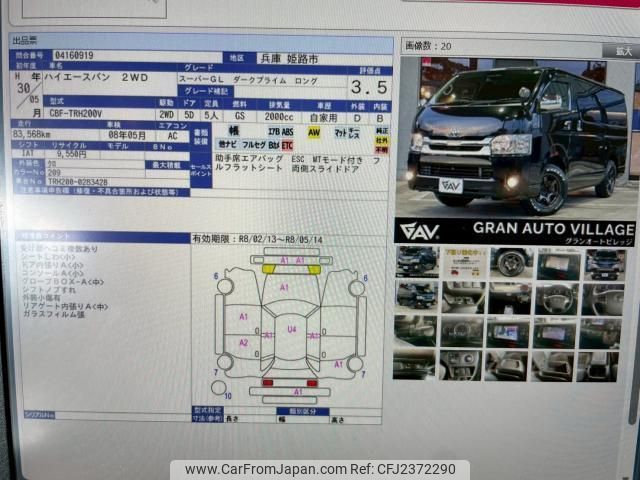
Task: Click the chassis number TRH200-0283428
Action: point(78,182)
